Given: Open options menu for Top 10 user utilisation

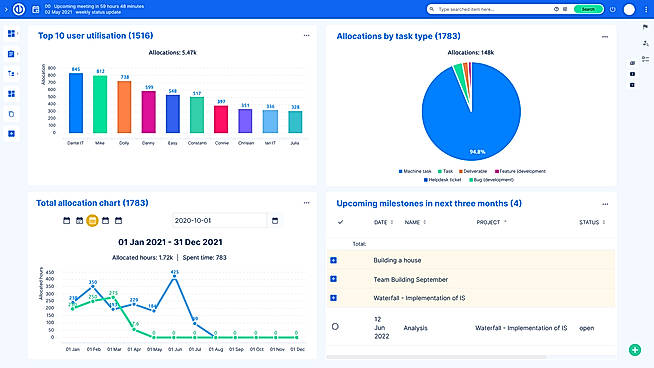Looking at the screenshot, I should [x=307, y=35].
